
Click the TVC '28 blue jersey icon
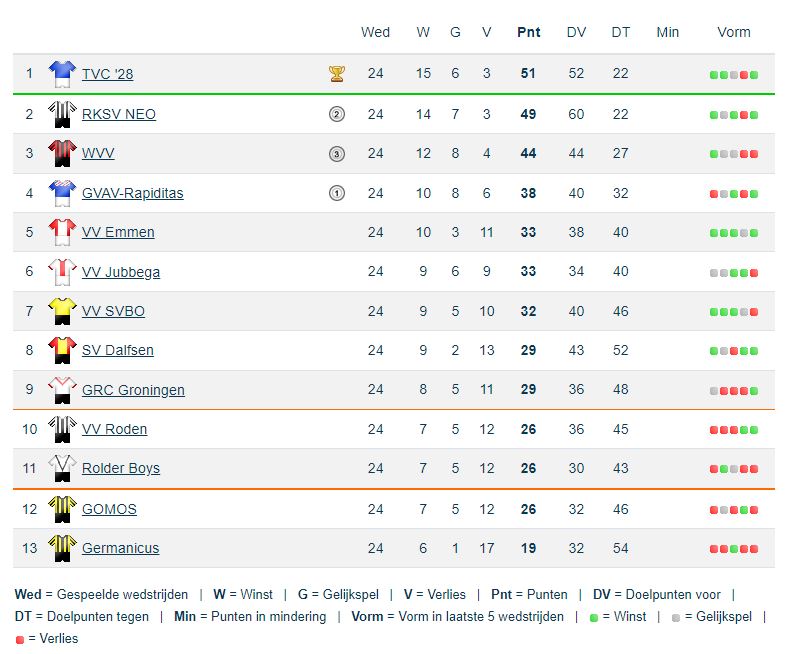click(62, 73)
